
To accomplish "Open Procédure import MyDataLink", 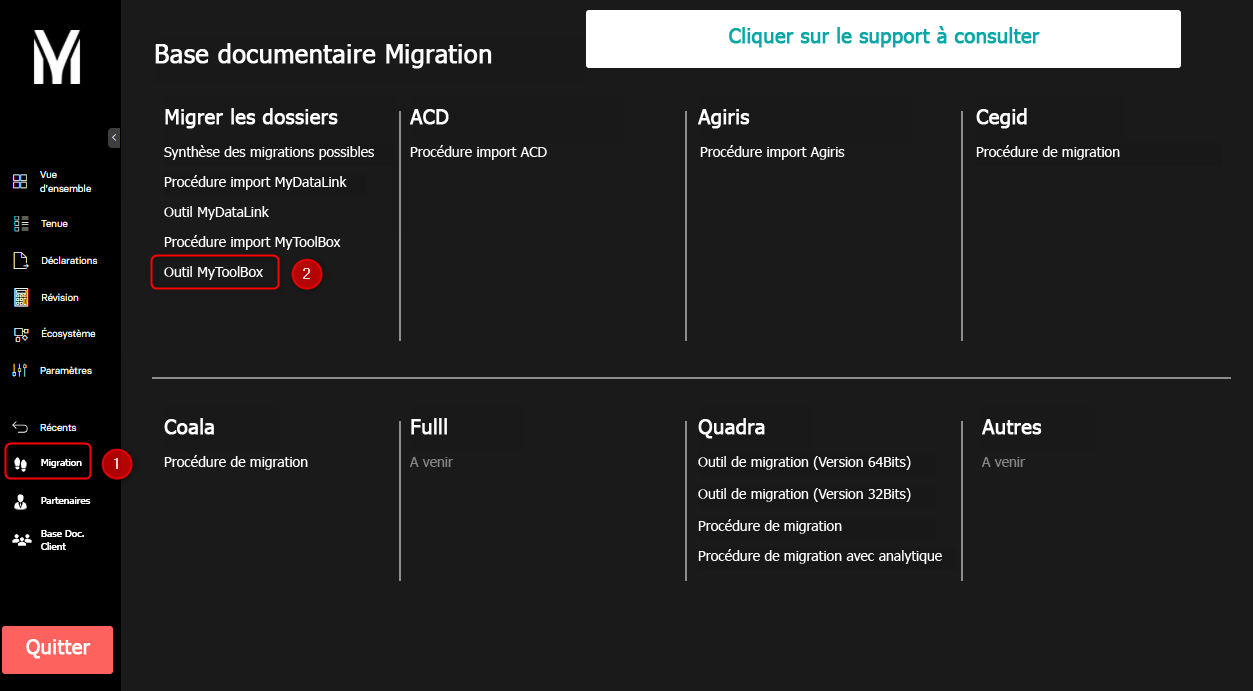I will (x=254, y=182).
